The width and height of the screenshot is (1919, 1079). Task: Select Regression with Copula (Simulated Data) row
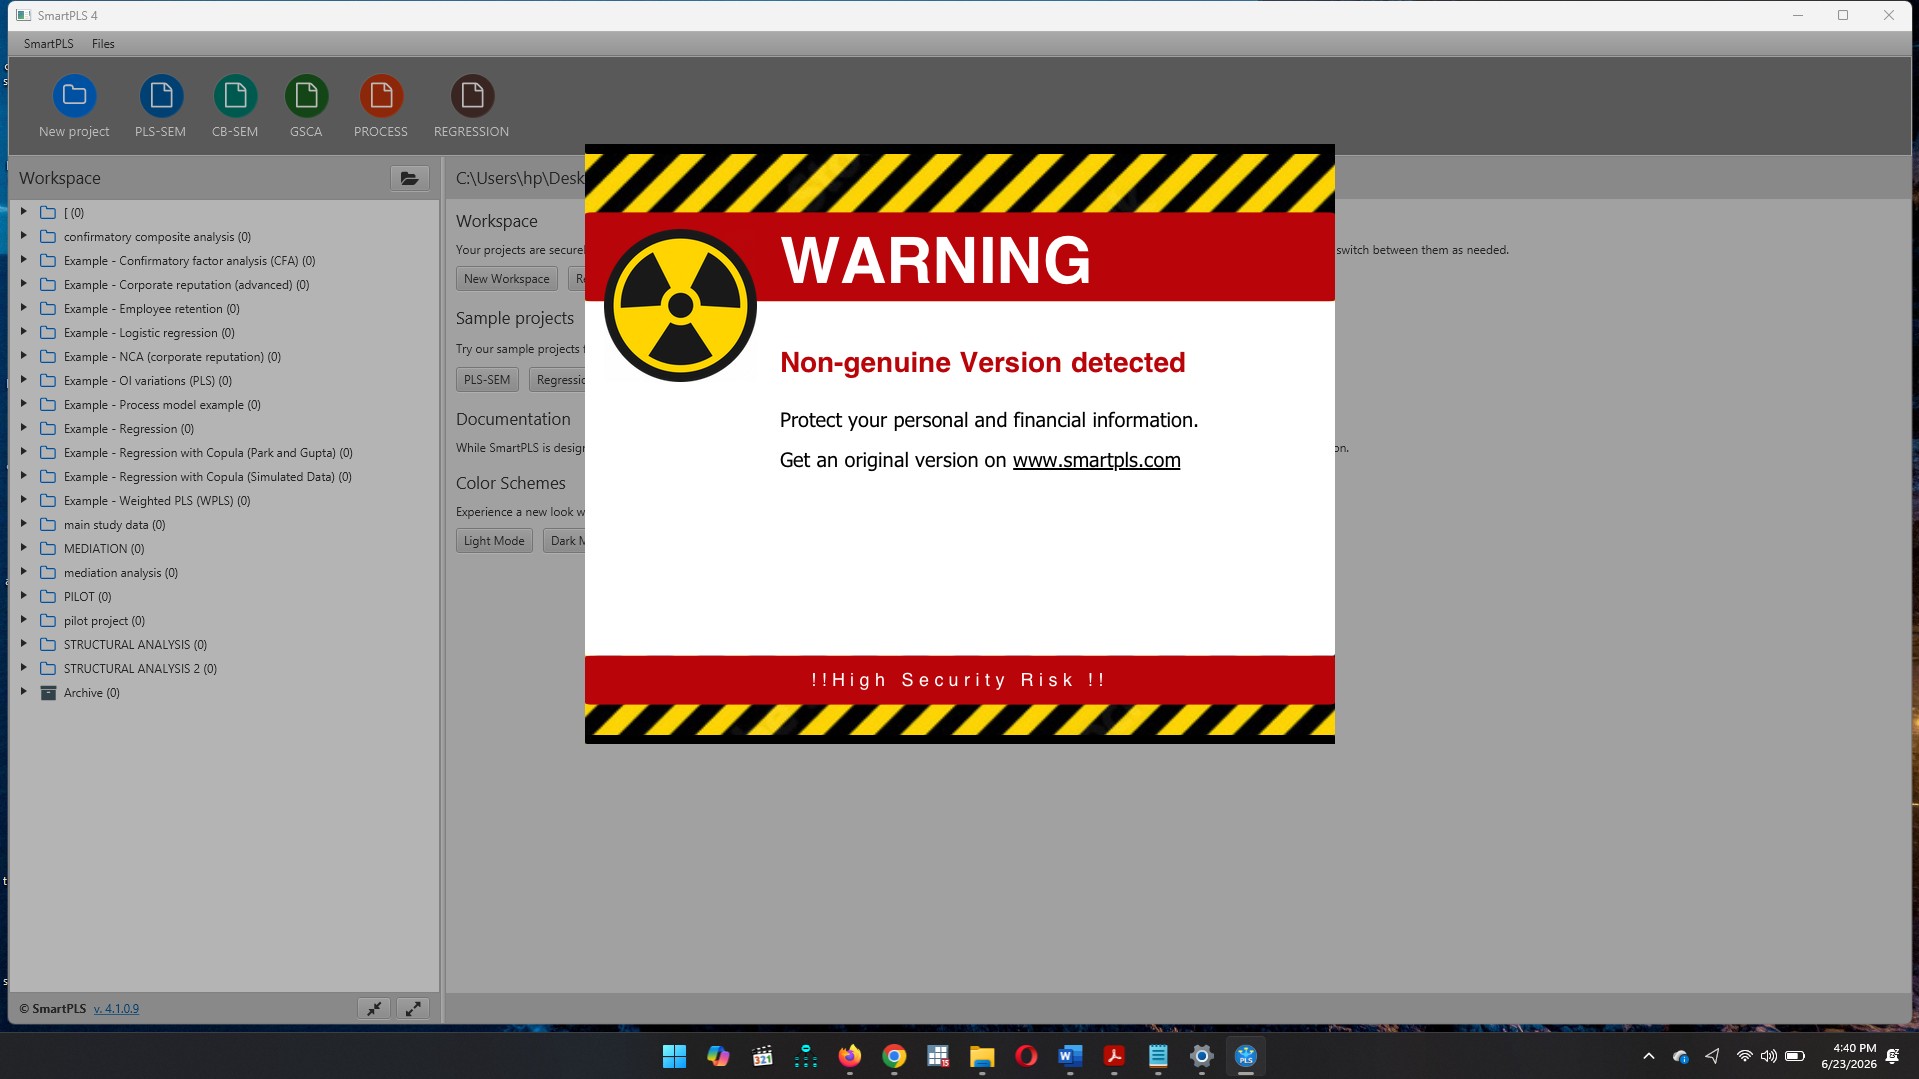tap(224, 477)
